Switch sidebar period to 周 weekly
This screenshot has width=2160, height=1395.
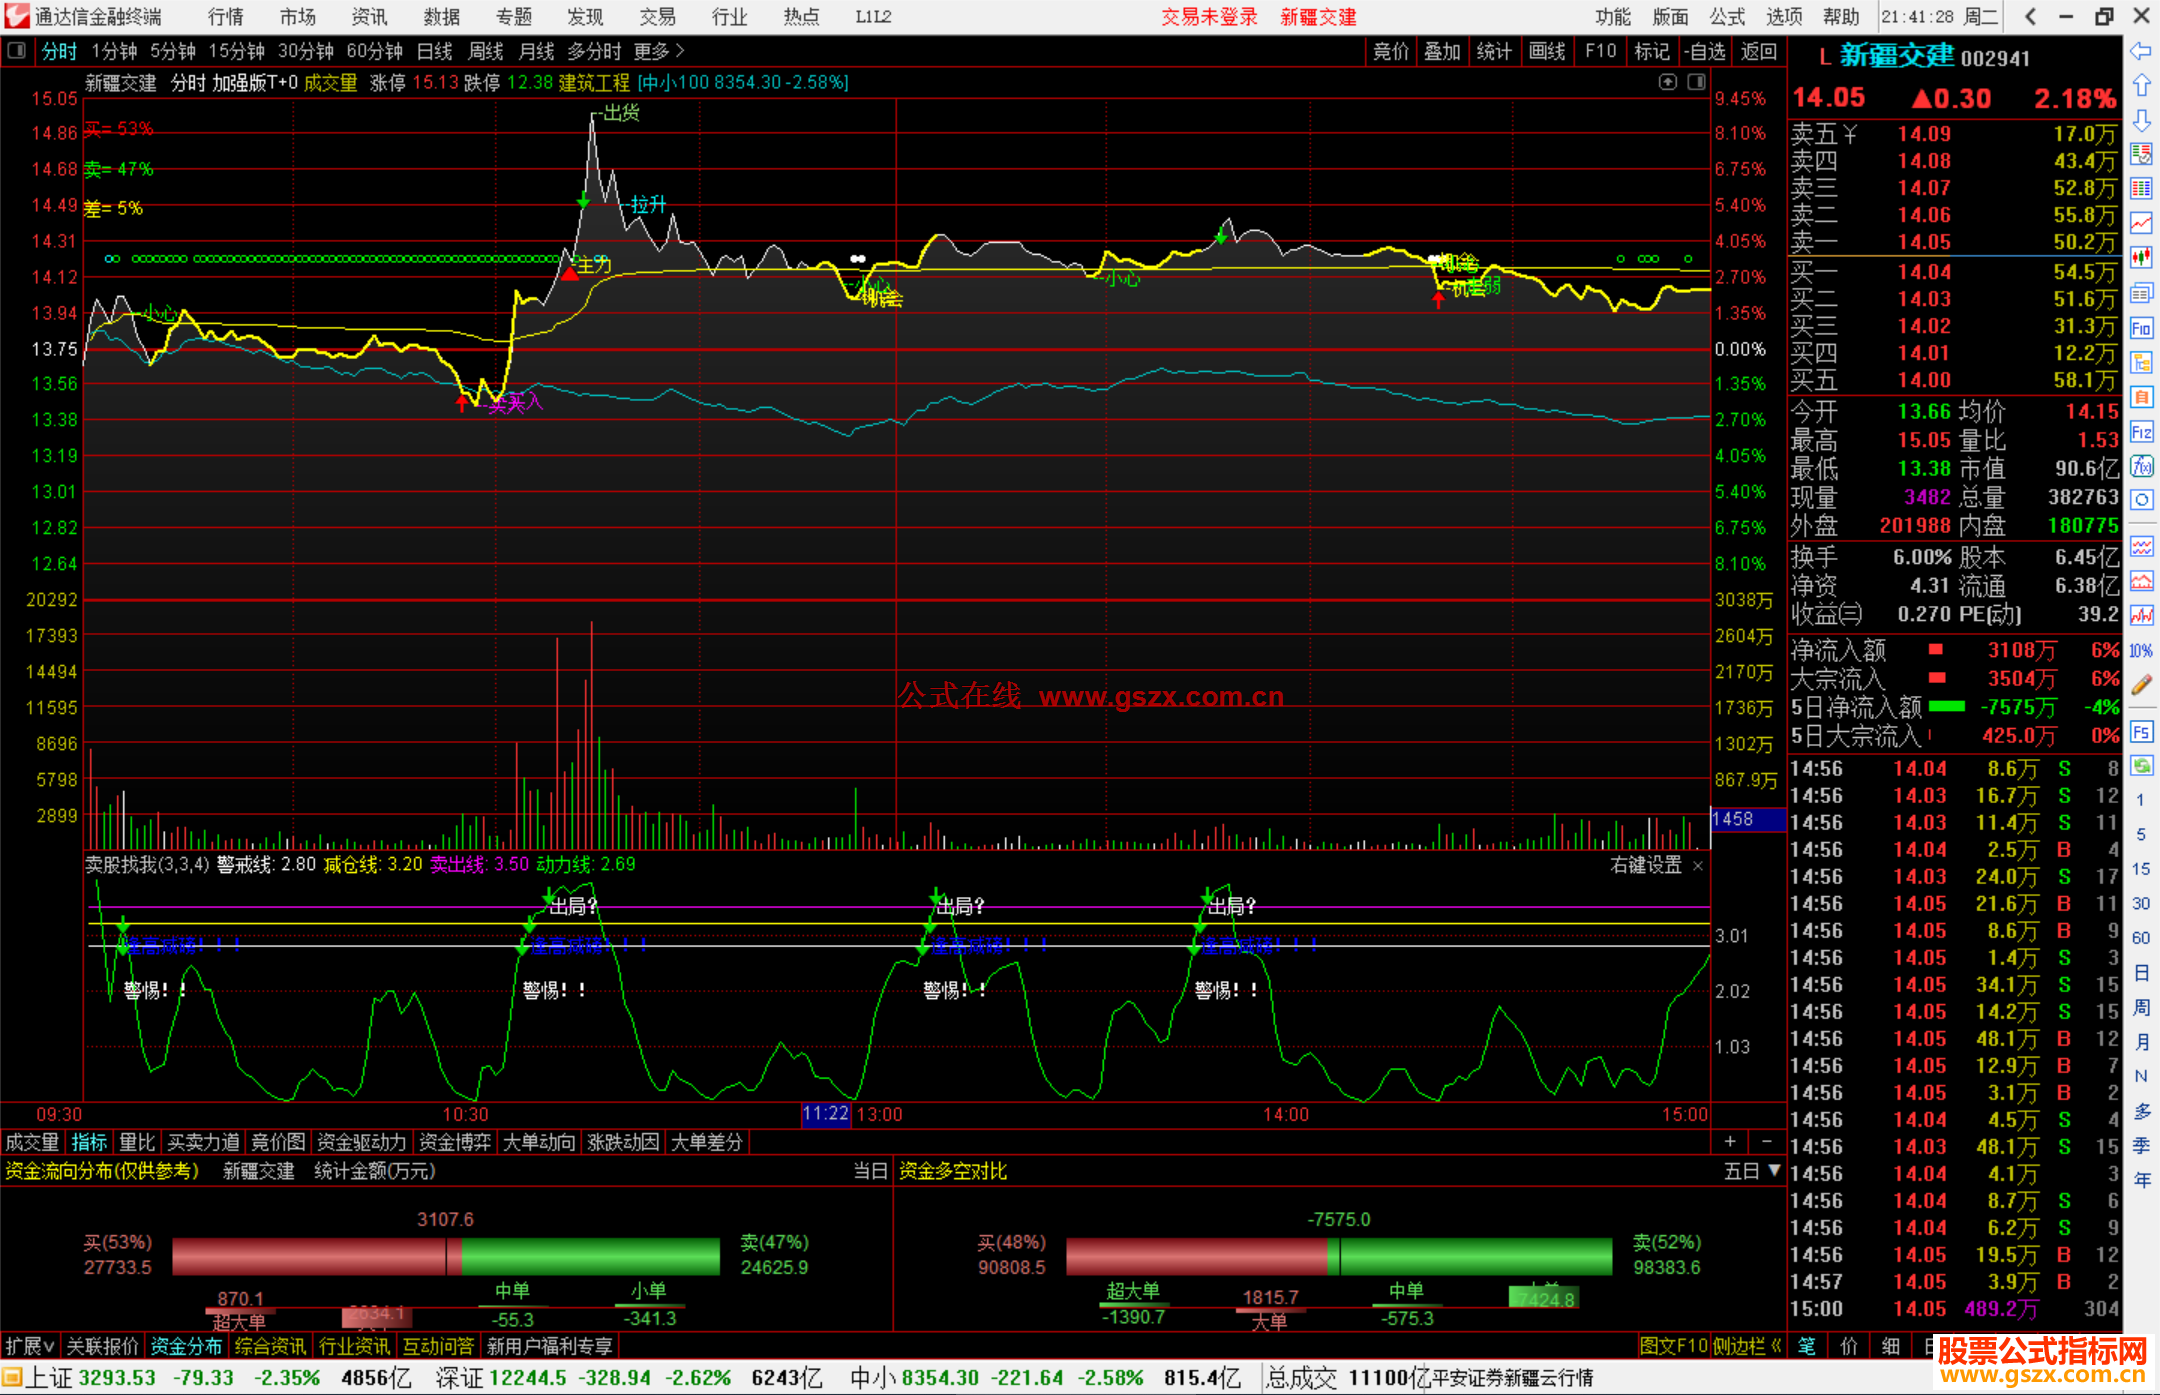(2141, 1007)
